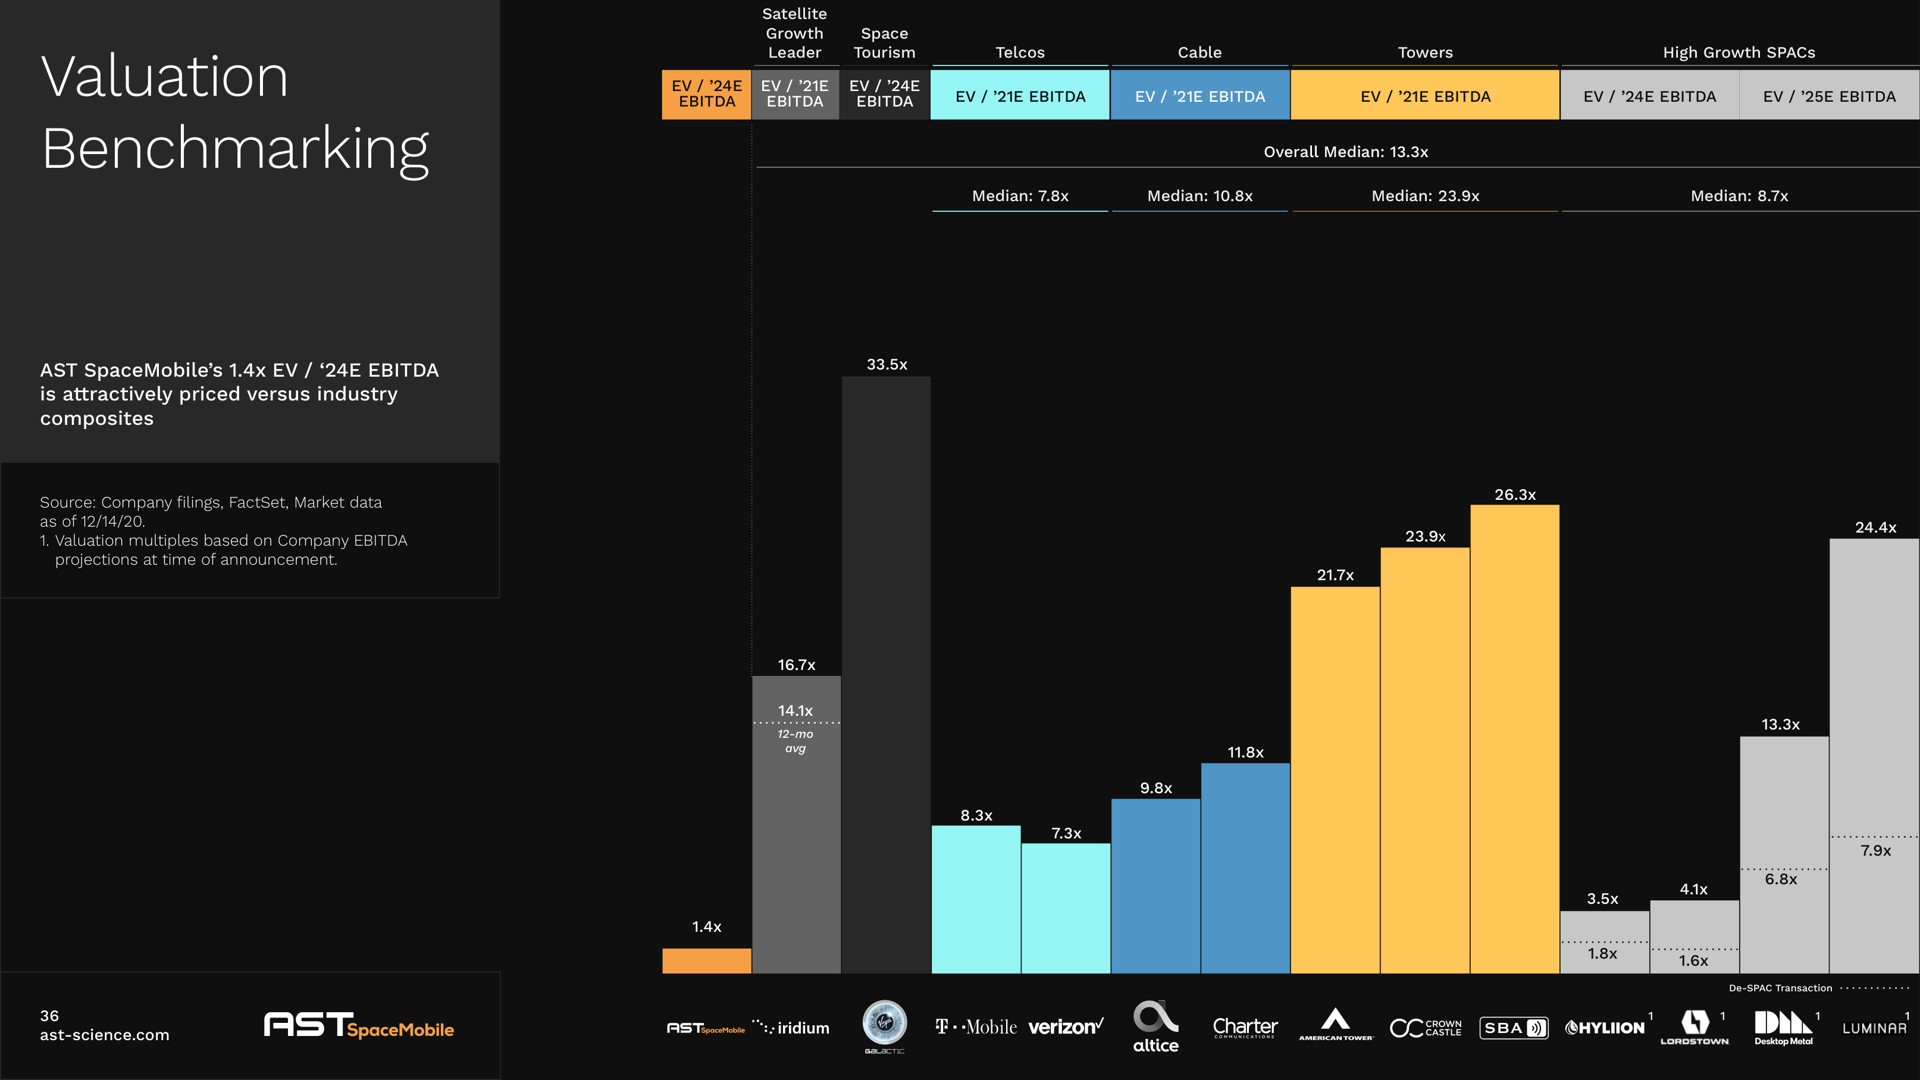Image resolution: width=1920 pixels, height=1080 pixels.
Task: Click the gray 13.3x Desktop Metal bar
Action: (x=1784, y=855)
